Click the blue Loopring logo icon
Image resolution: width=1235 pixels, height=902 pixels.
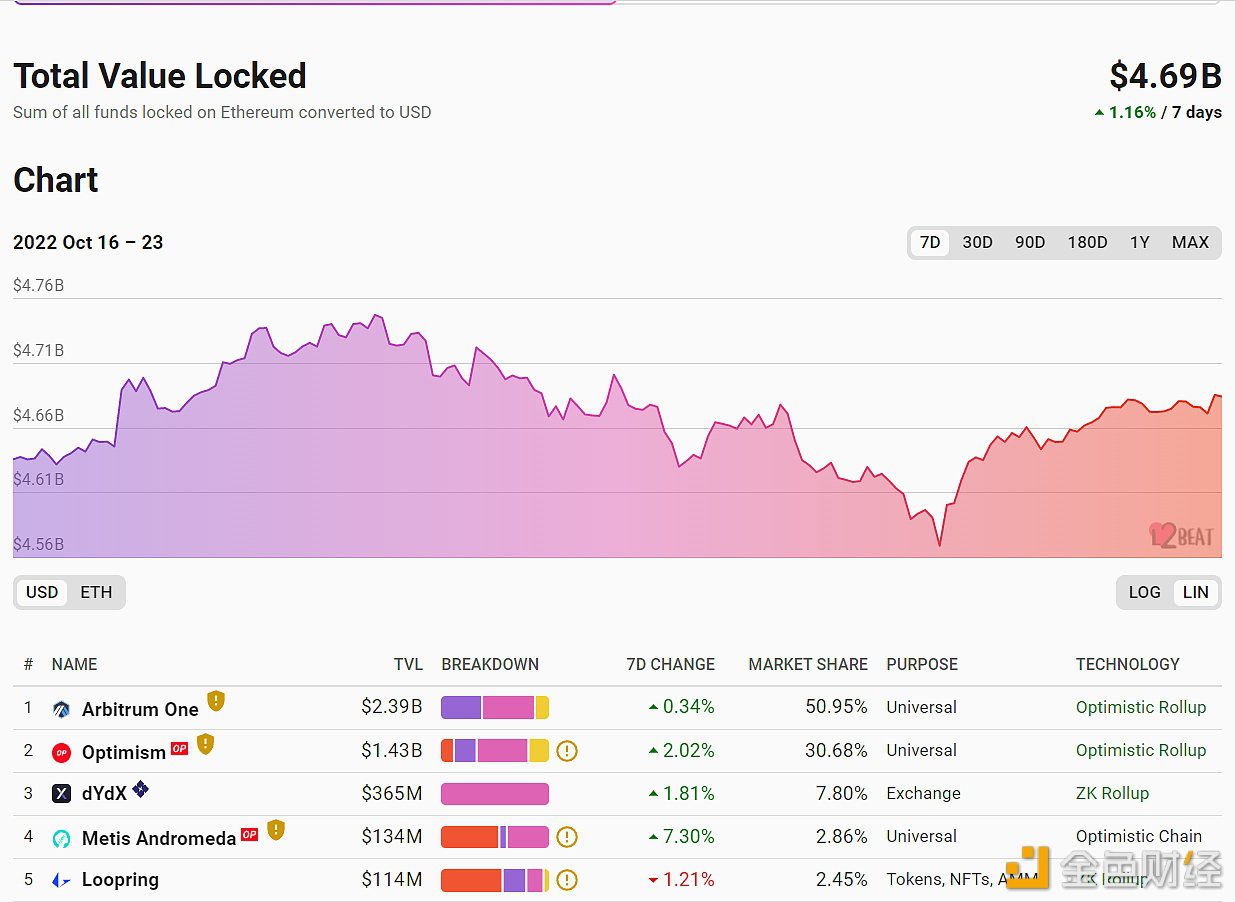[62, 880]
